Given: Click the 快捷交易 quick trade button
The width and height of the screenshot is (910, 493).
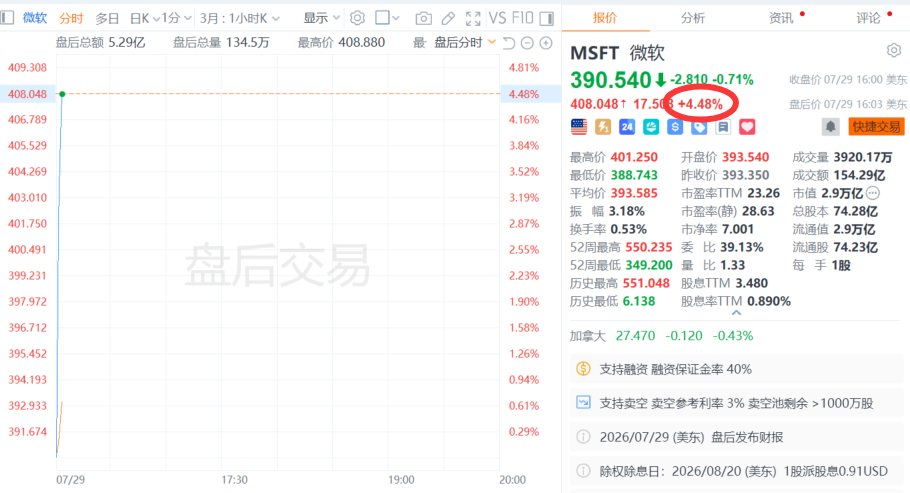Looking at the screenshot, I should pyautogui.click(x=876, y=127).
